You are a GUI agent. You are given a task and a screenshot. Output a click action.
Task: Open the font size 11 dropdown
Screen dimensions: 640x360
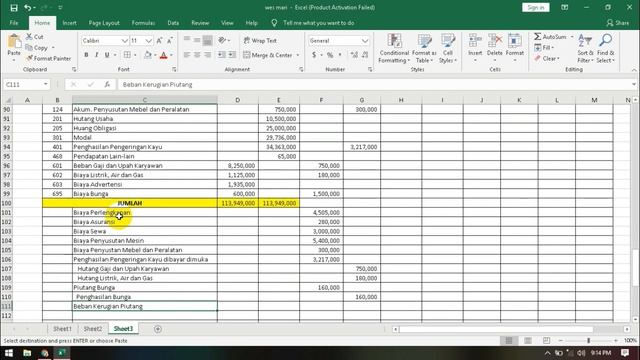pyautogui.click(x=149, y=41)
